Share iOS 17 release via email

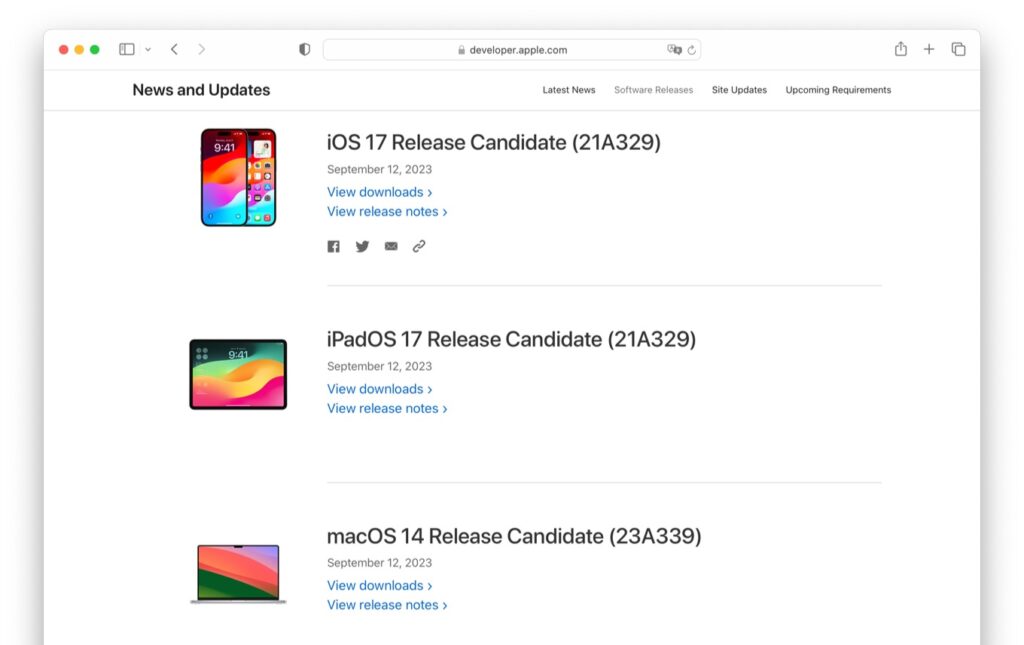point(391,246)
